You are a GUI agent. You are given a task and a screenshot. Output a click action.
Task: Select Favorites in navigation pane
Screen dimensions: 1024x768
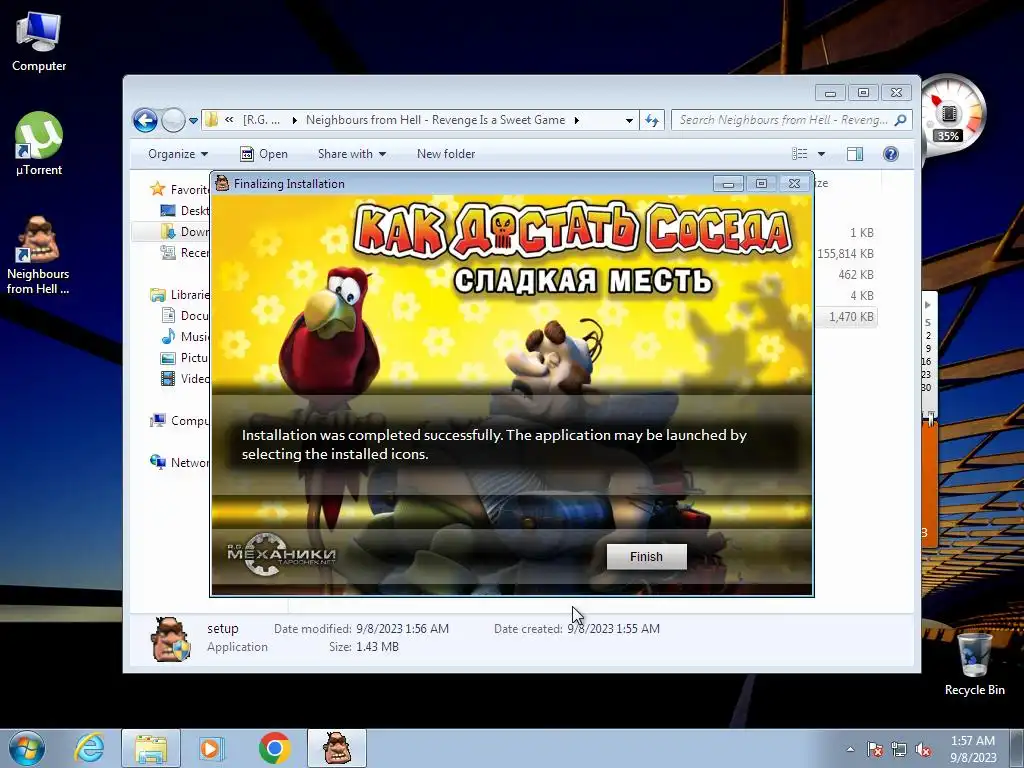tap(179, 189)
